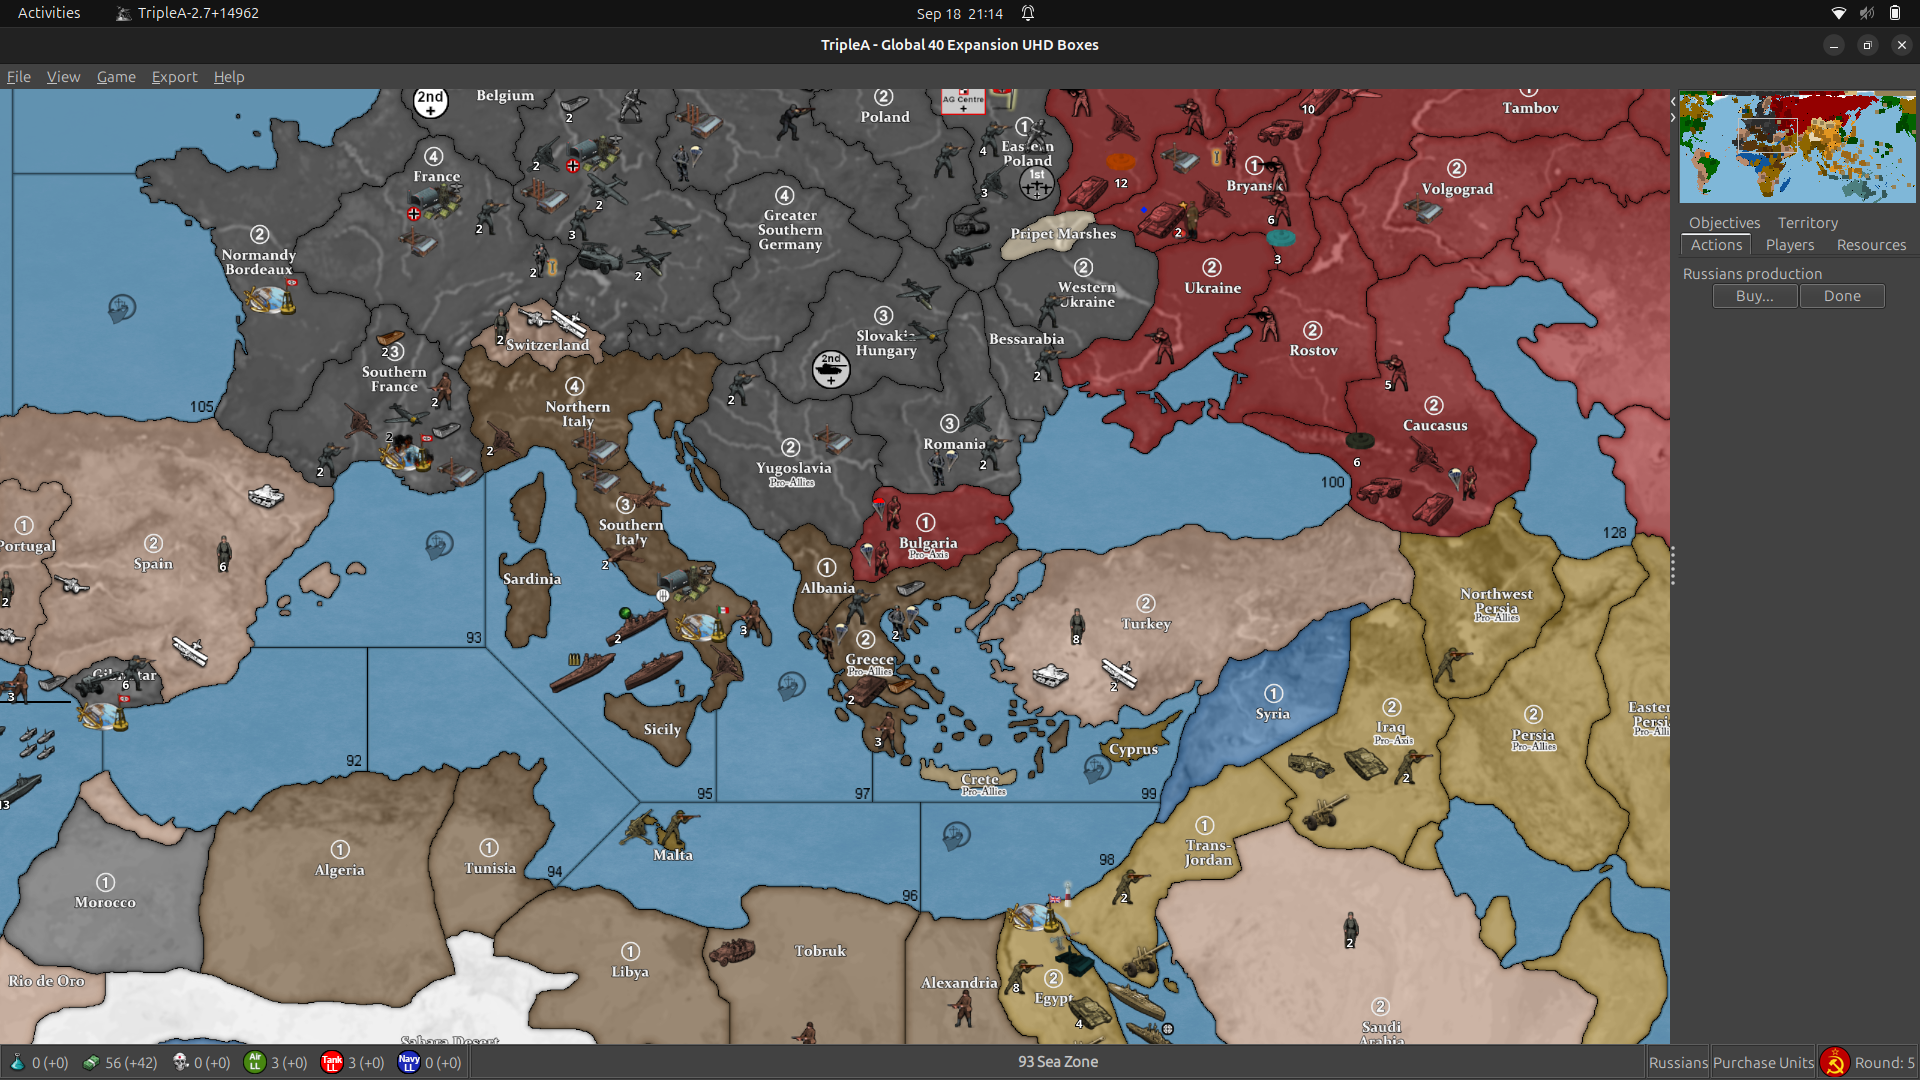Collapse side panel with the left splitter arrow
Viewport: 1920px width, 1080px height.
(1673, 102)
